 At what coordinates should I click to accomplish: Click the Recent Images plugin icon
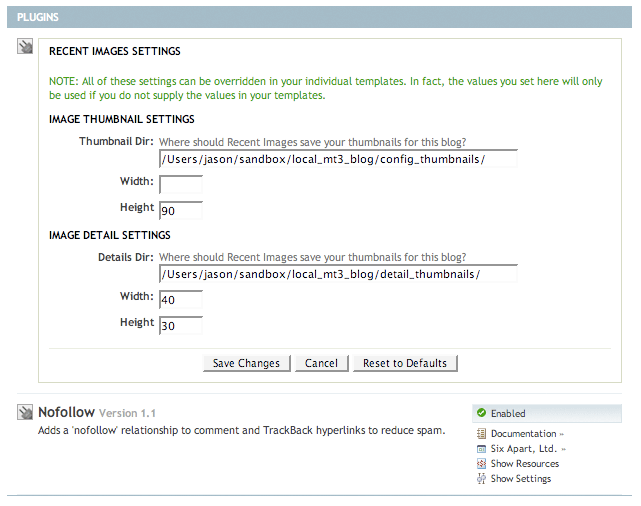tap(26, 48)
